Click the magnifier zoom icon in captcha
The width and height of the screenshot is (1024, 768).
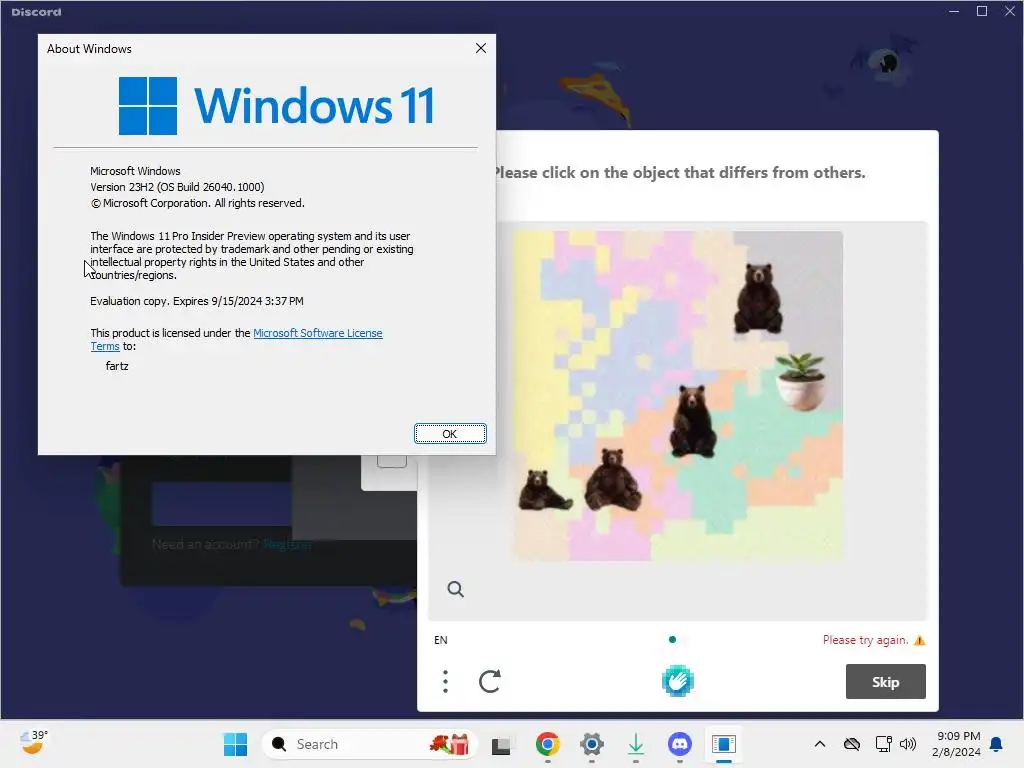[455, 590]
